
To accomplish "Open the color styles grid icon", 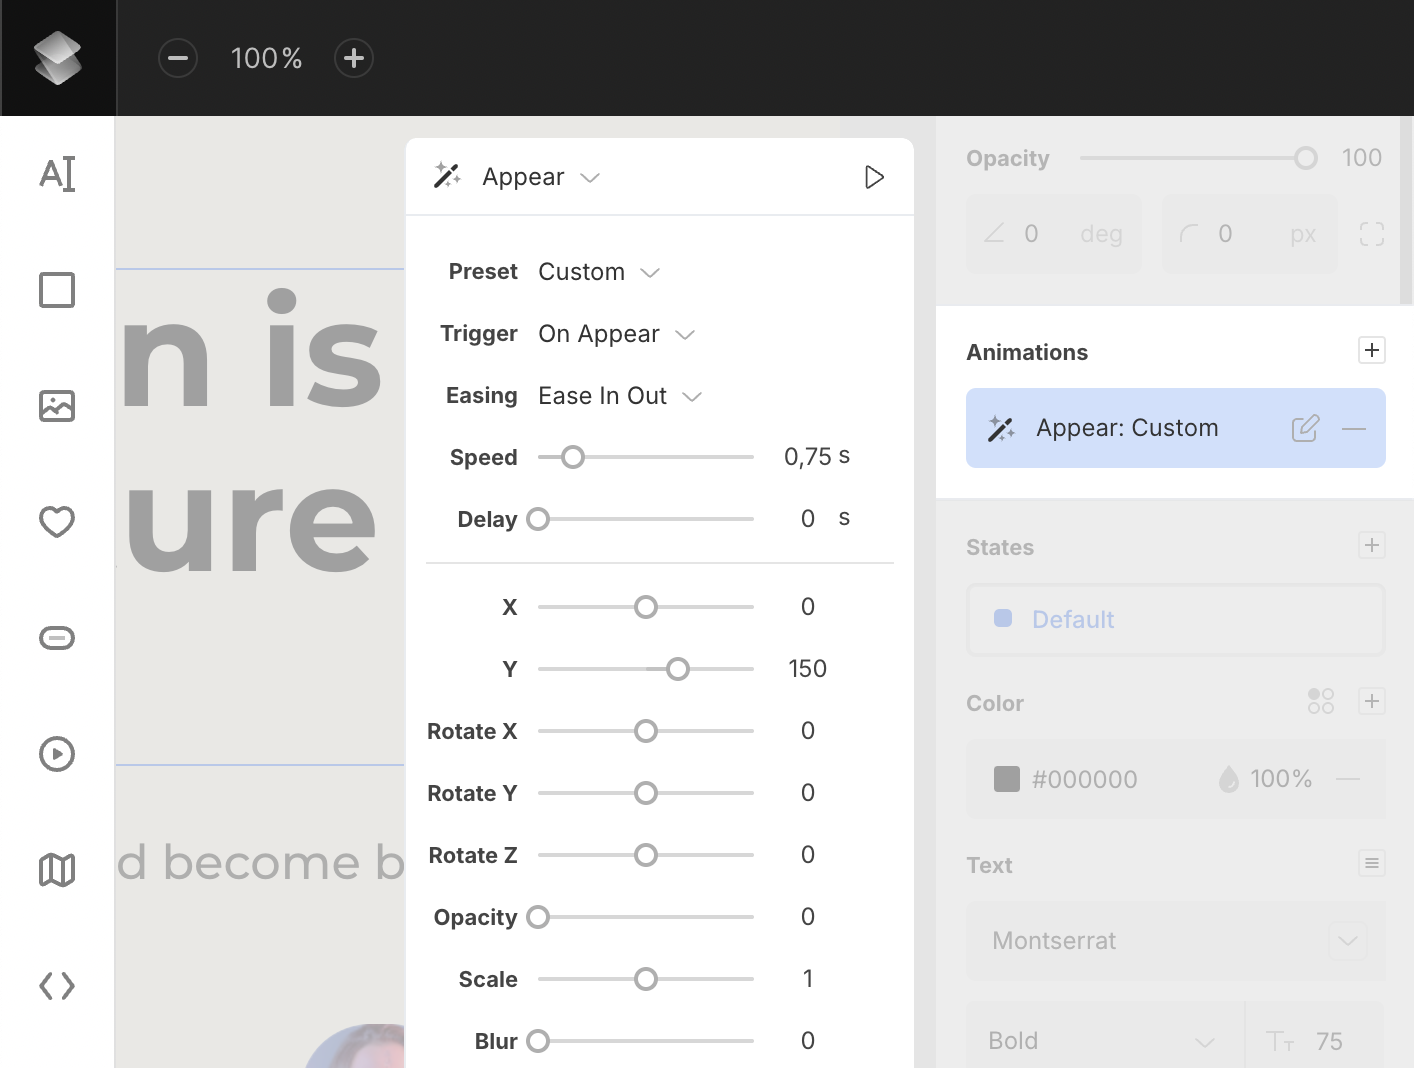I will point(1321,701).
